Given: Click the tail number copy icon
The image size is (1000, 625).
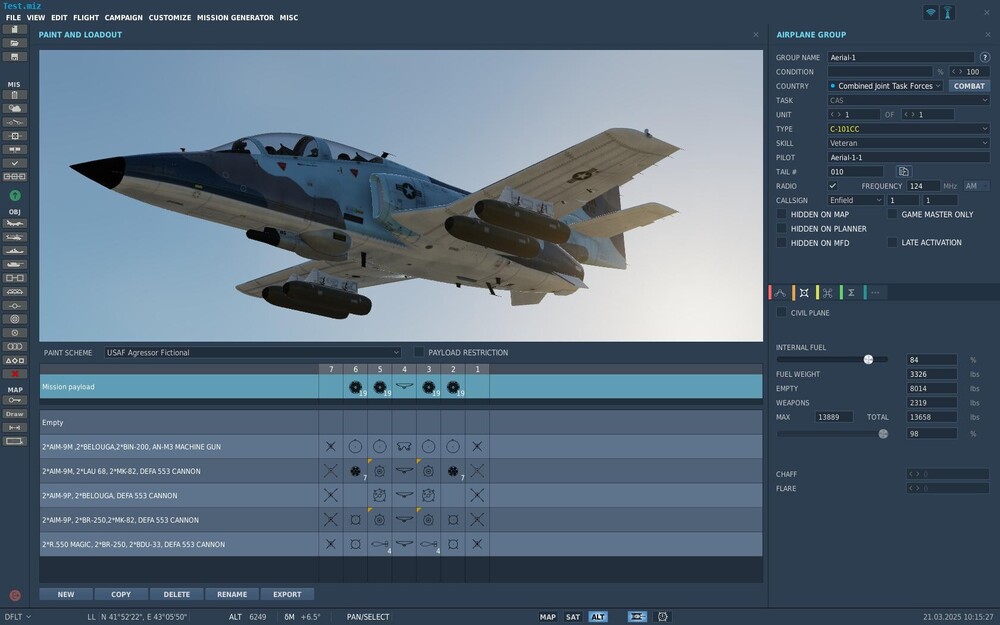Looking at the screenshot, I should tap(904, 172).
